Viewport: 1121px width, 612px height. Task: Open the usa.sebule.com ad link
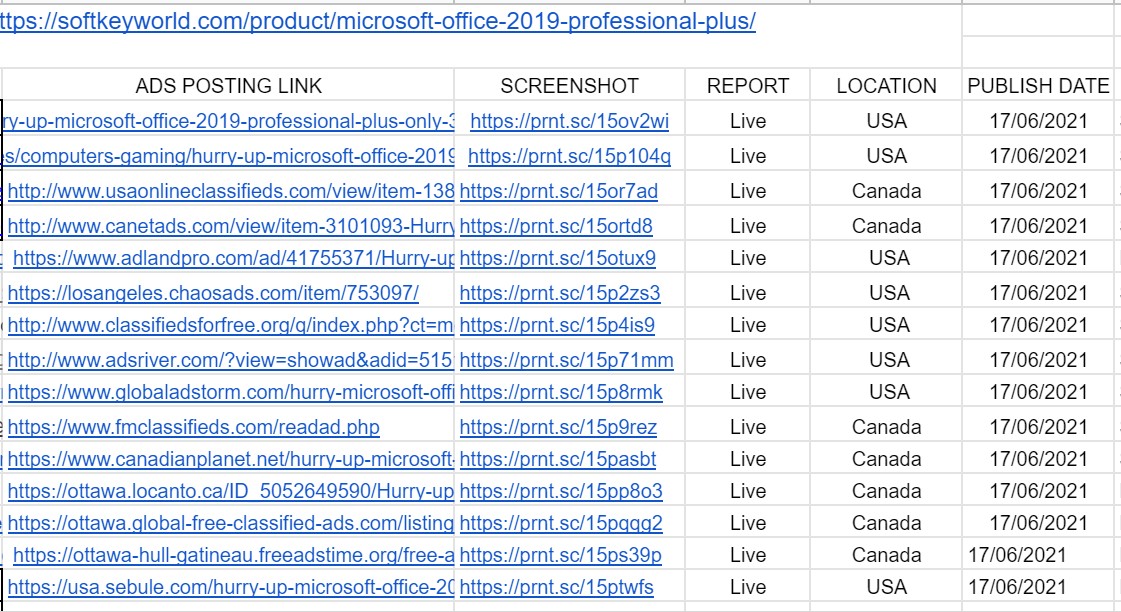pos(231,588)
